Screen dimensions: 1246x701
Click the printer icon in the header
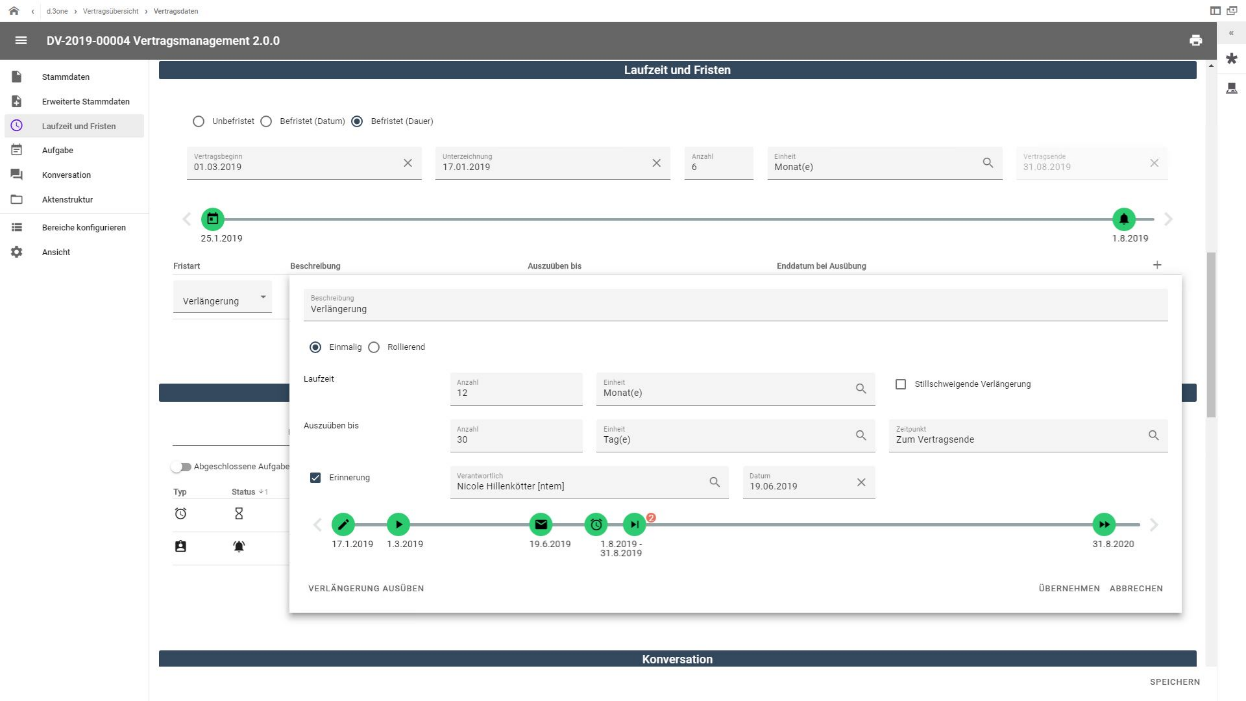coord(1195,41)
